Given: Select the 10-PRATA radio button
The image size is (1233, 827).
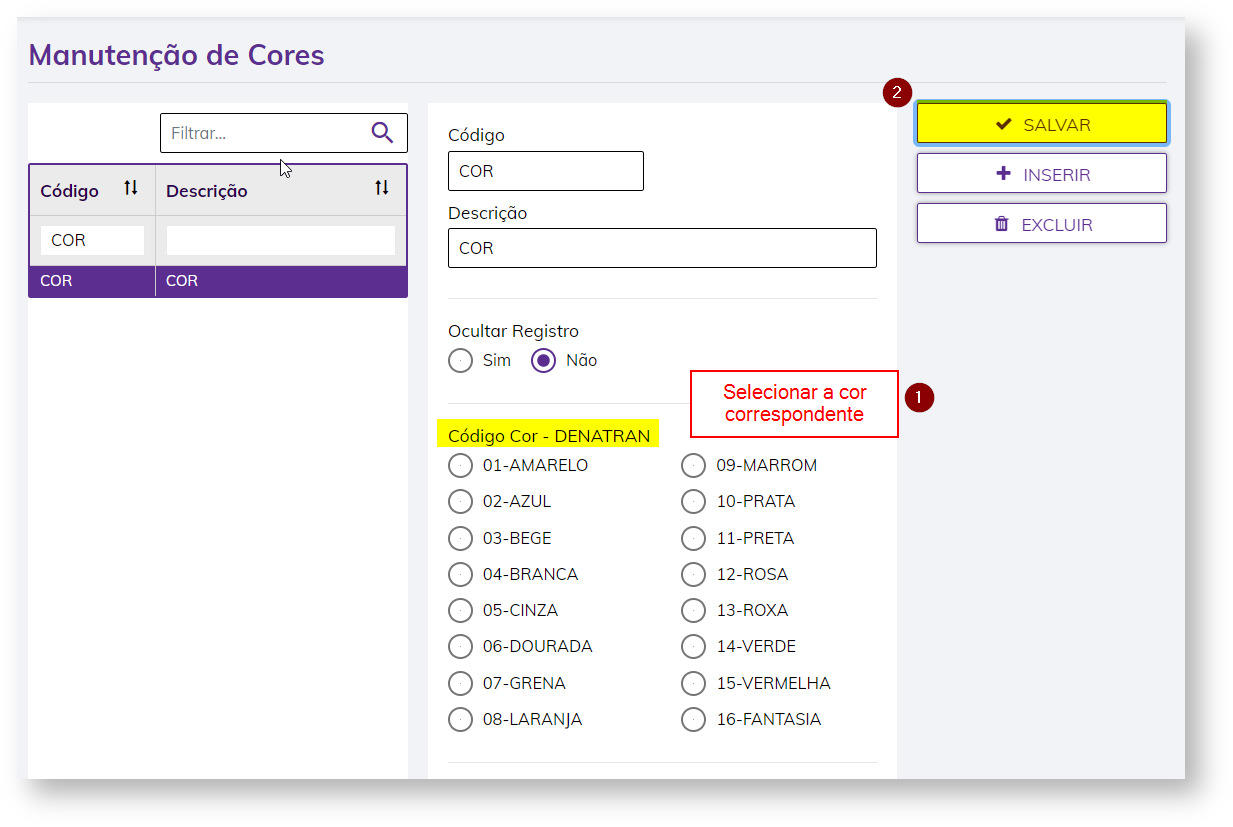Looking at the screenshot, I should pyautogui.click(x=694, y=502).
